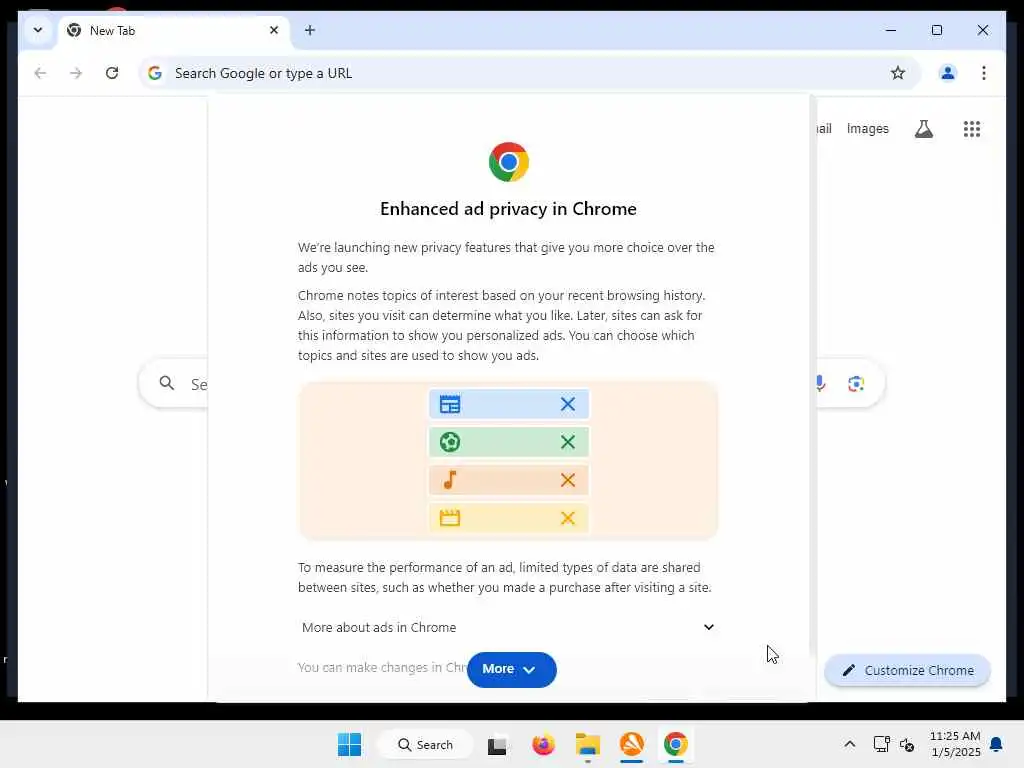1024x768 pixels.
Task: Click the yellow film clapper topic icon in illustration
Action: pyautogui.click(x=450, y=518)
